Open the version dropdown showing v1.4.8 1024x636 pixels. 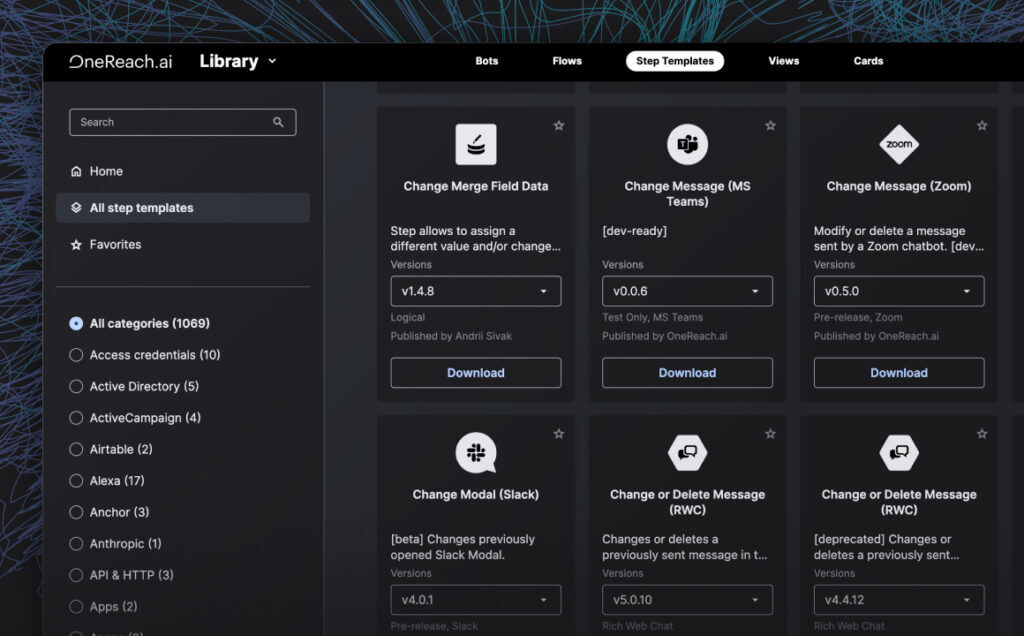(475, 290)
